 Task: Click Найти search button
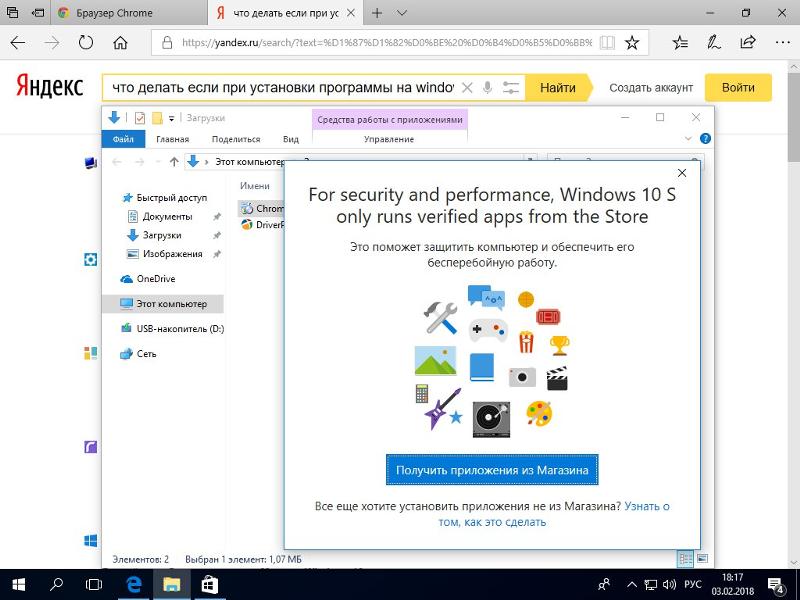click(x=558, y=88)
